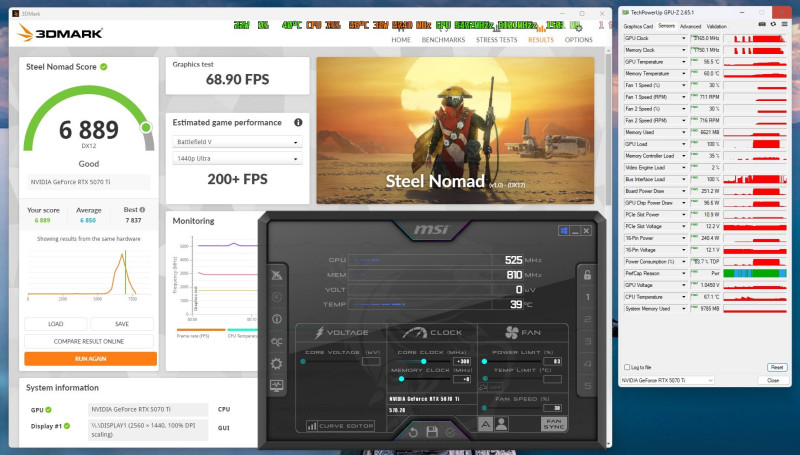
Task: Select Afterburner profile slot 1
Action: 587,297
